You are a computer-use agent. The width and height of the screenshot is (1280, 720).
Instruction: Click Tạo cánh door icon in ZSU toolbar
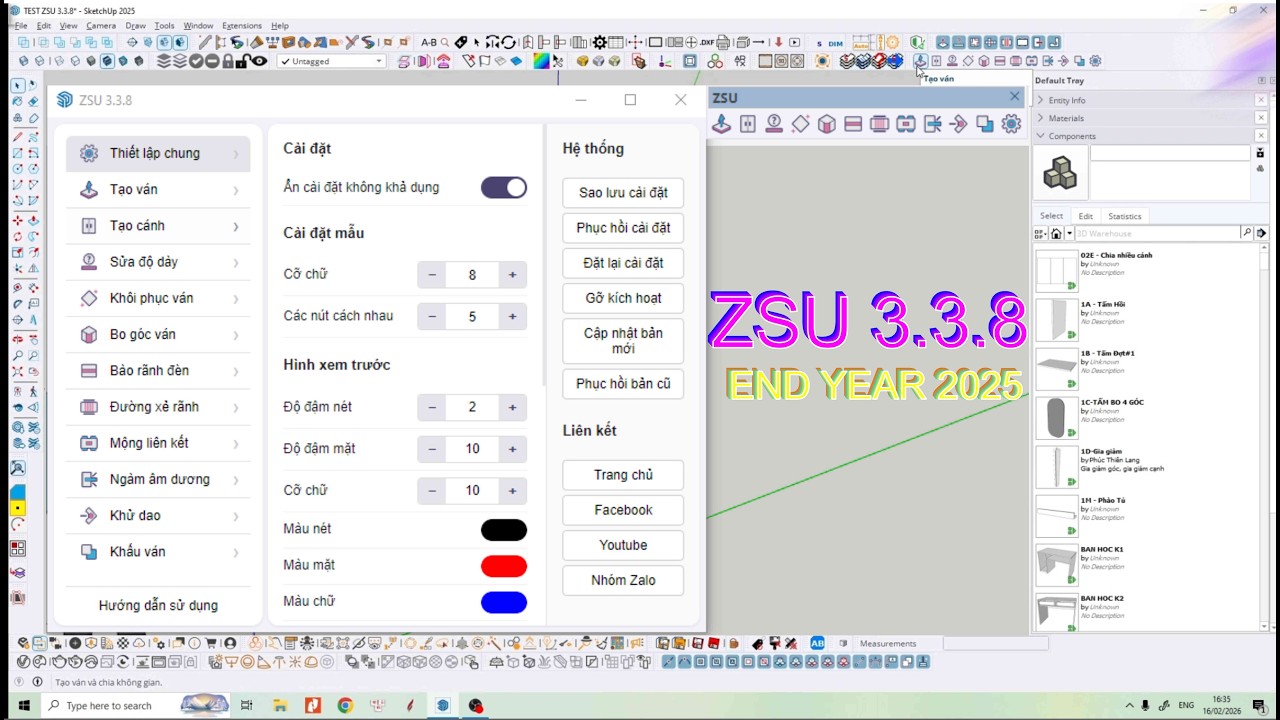click(x=748, y=124)
